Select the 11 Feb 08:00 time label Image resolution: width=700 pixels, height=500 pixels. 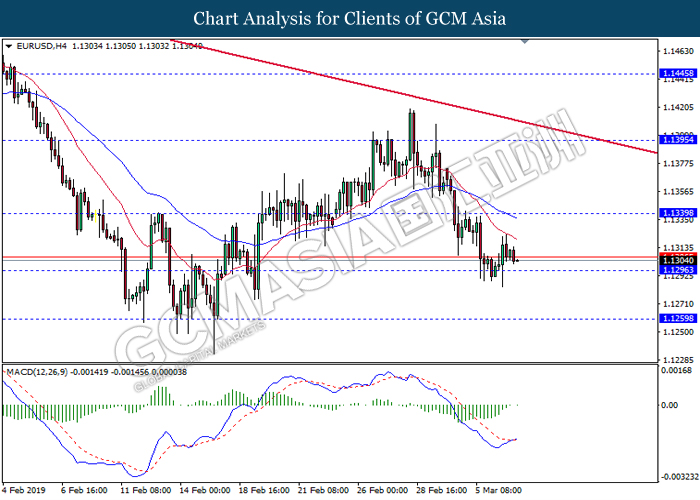click(146, 490)
